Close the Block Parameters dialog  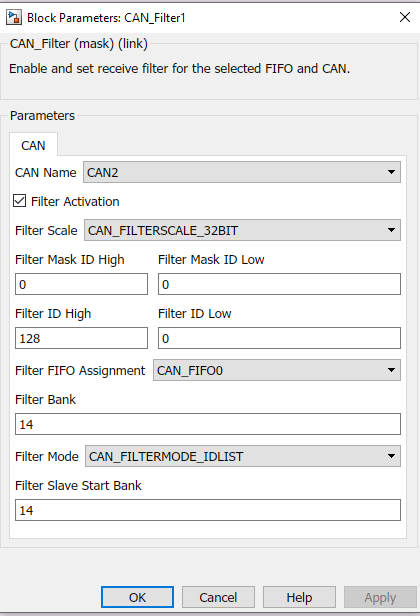[405, 17]
